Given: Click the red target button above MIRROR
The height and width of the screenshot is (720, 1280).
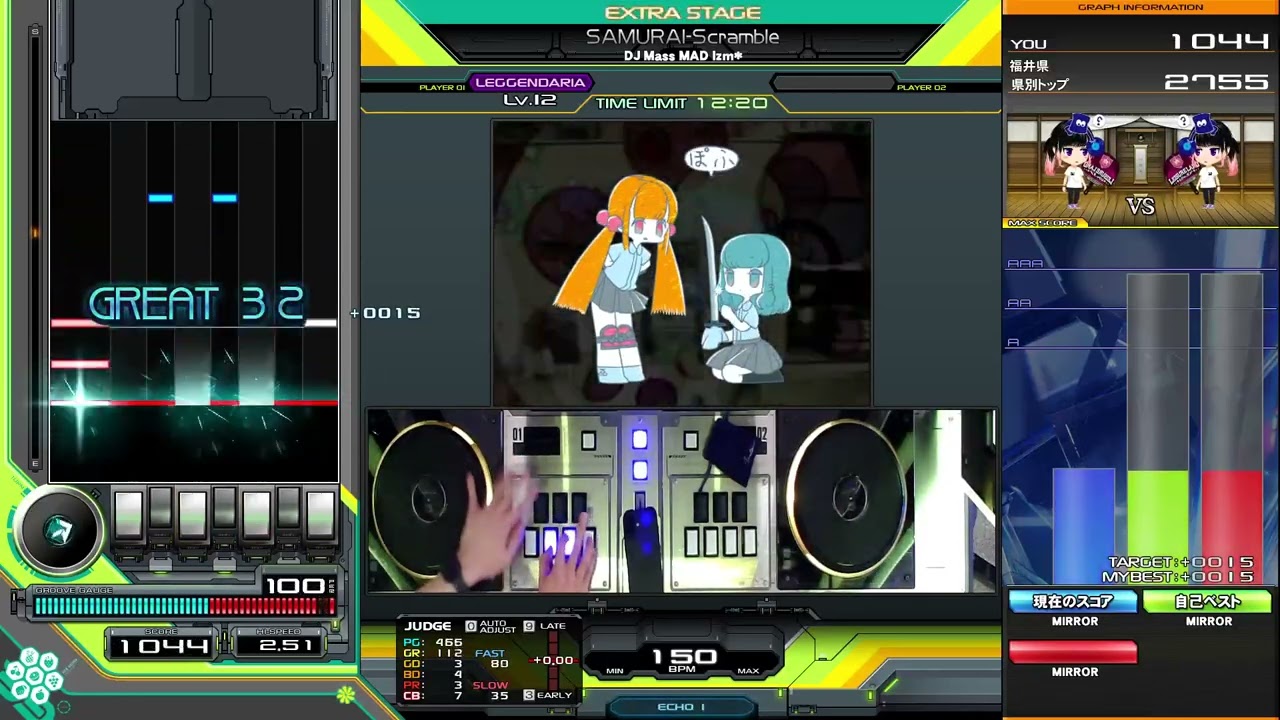Looking at the screenshot, I should coord(1073,652).
